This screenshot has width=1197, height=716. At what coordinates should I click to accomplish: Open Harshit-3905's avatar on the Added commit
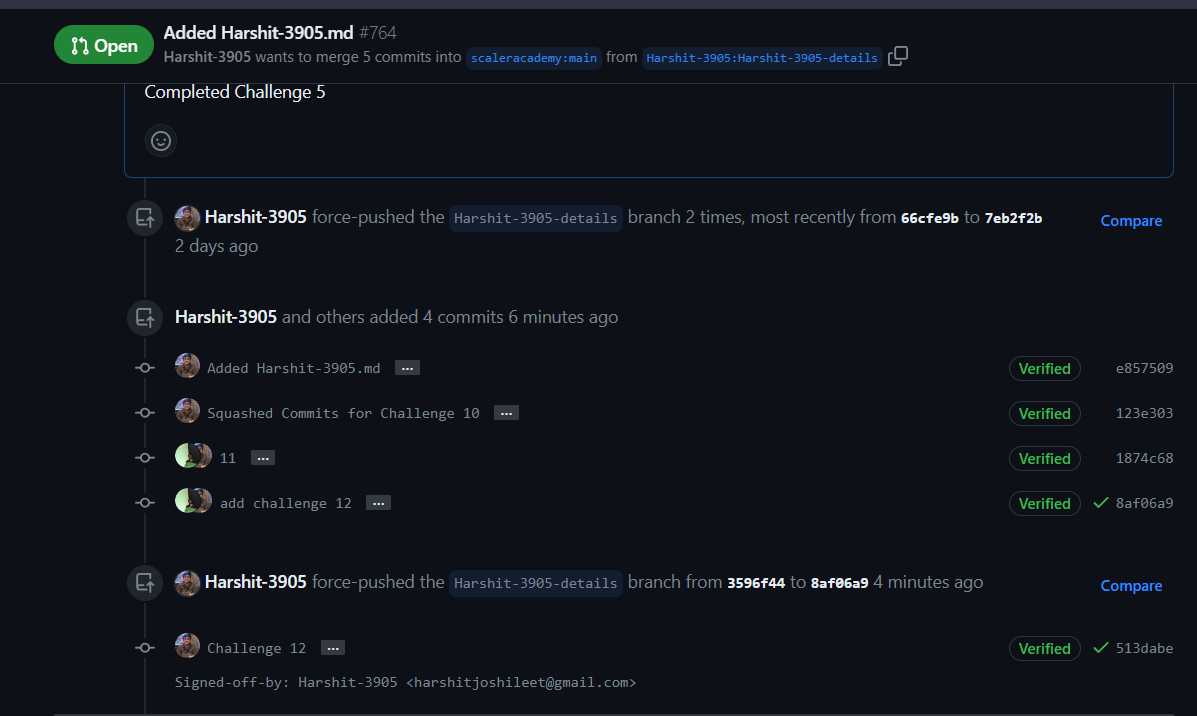(x=187, y=366)
